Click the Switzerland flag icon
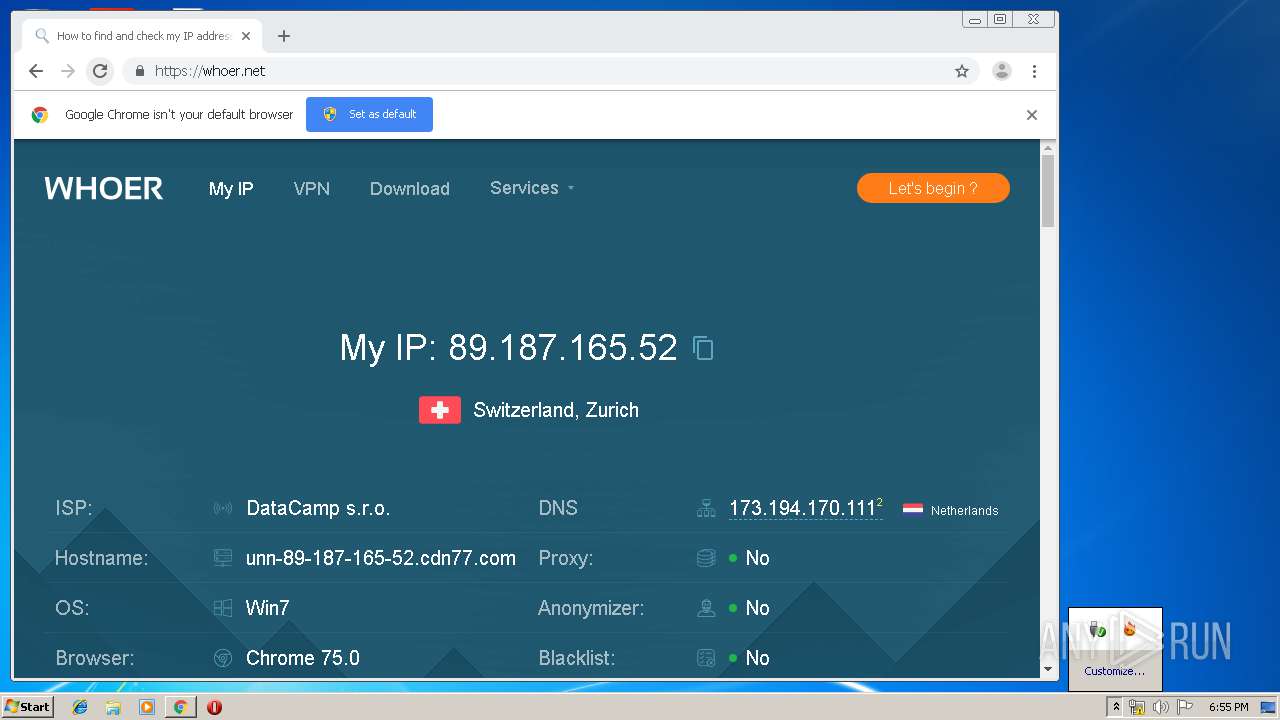The image size is (1280, 720). pos(440,410)
